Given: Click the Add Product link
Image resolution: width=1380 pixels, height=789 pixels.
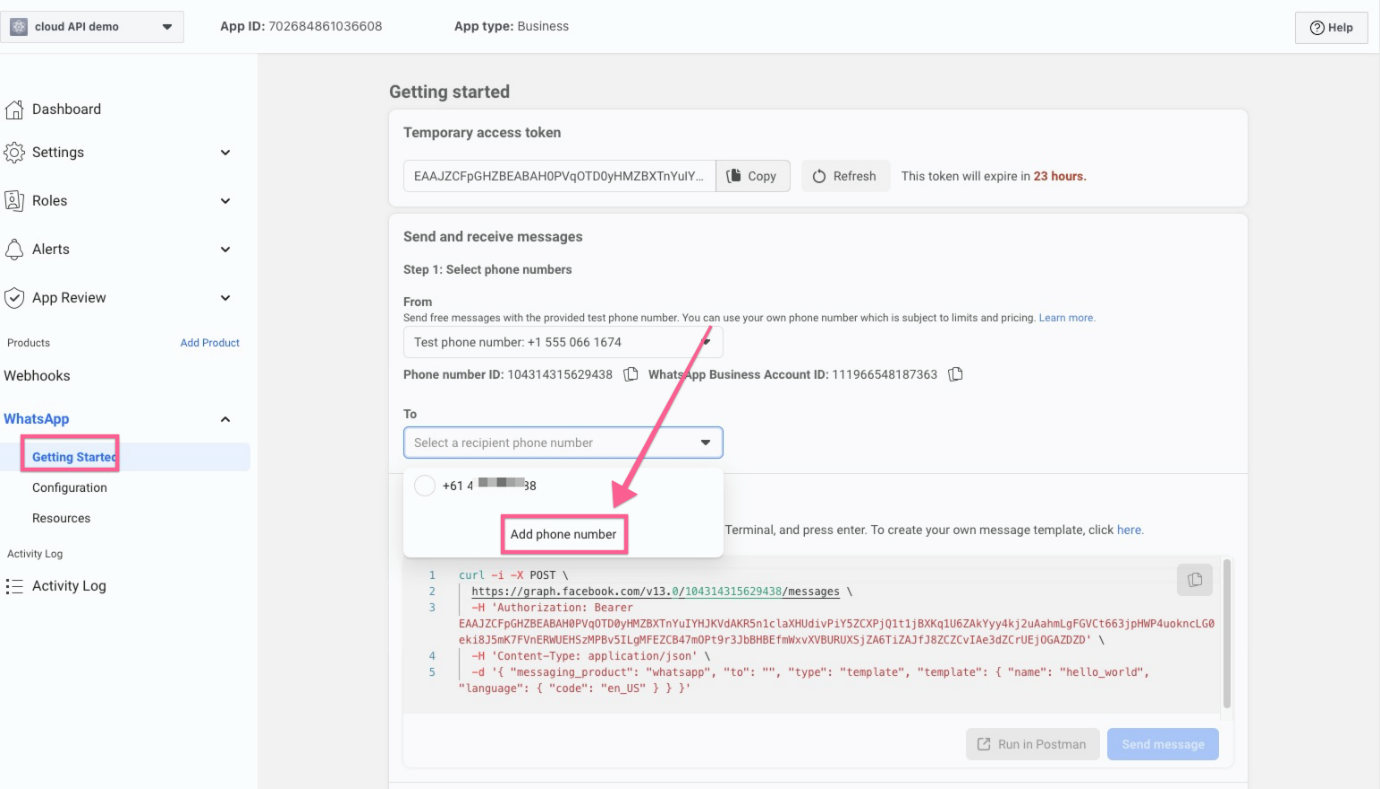Looking at the screenshot, I should pos(210,343).
